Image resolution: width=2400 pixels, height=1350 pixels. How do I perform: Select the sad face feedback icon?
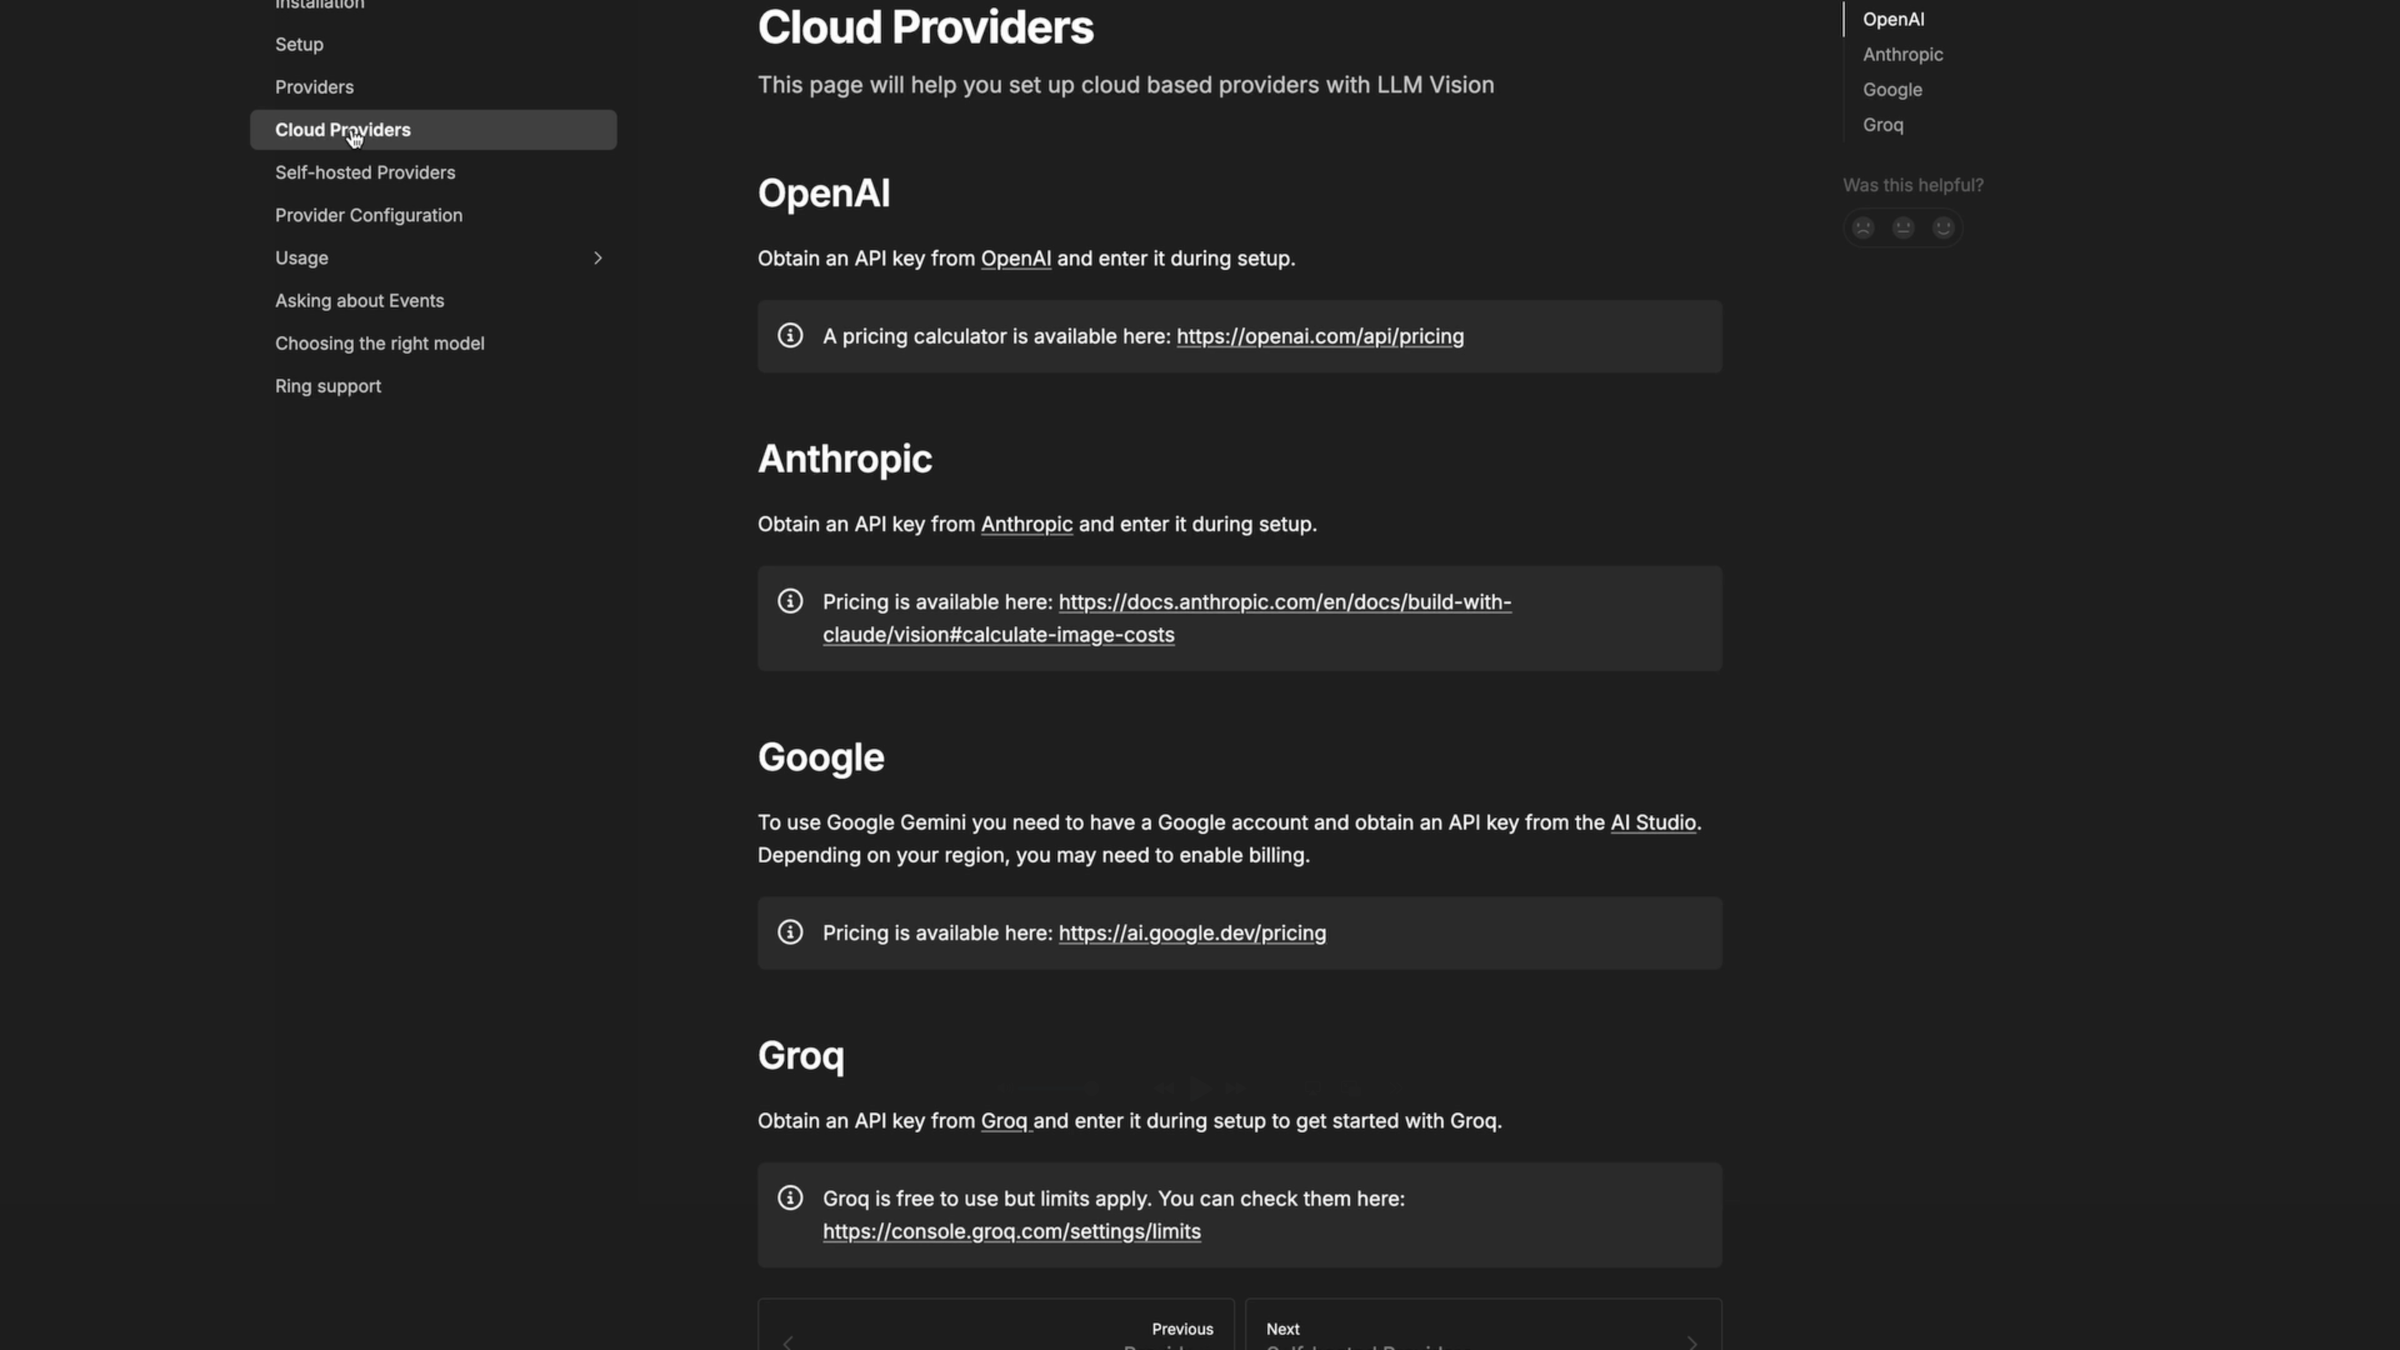click(x=1862, y=227)
